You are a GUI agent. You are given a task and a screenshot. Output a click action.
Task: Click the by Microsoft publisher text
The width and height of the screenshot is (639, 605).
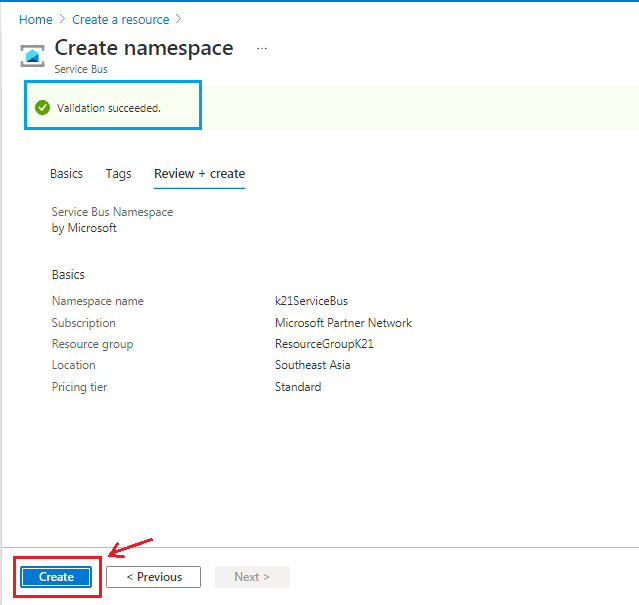pos(84,228)
